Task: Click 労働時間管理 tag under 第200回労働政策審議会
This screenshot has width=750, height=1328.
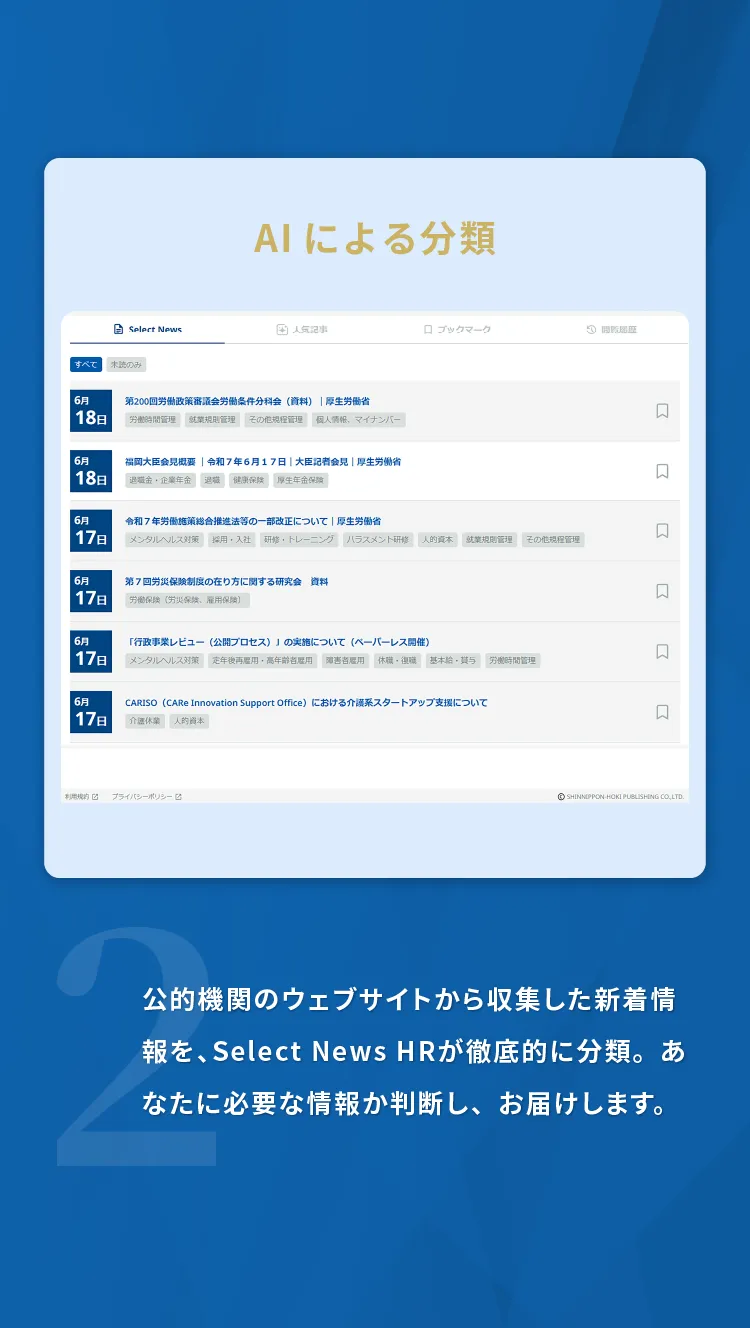Action: tap(152, 420)
